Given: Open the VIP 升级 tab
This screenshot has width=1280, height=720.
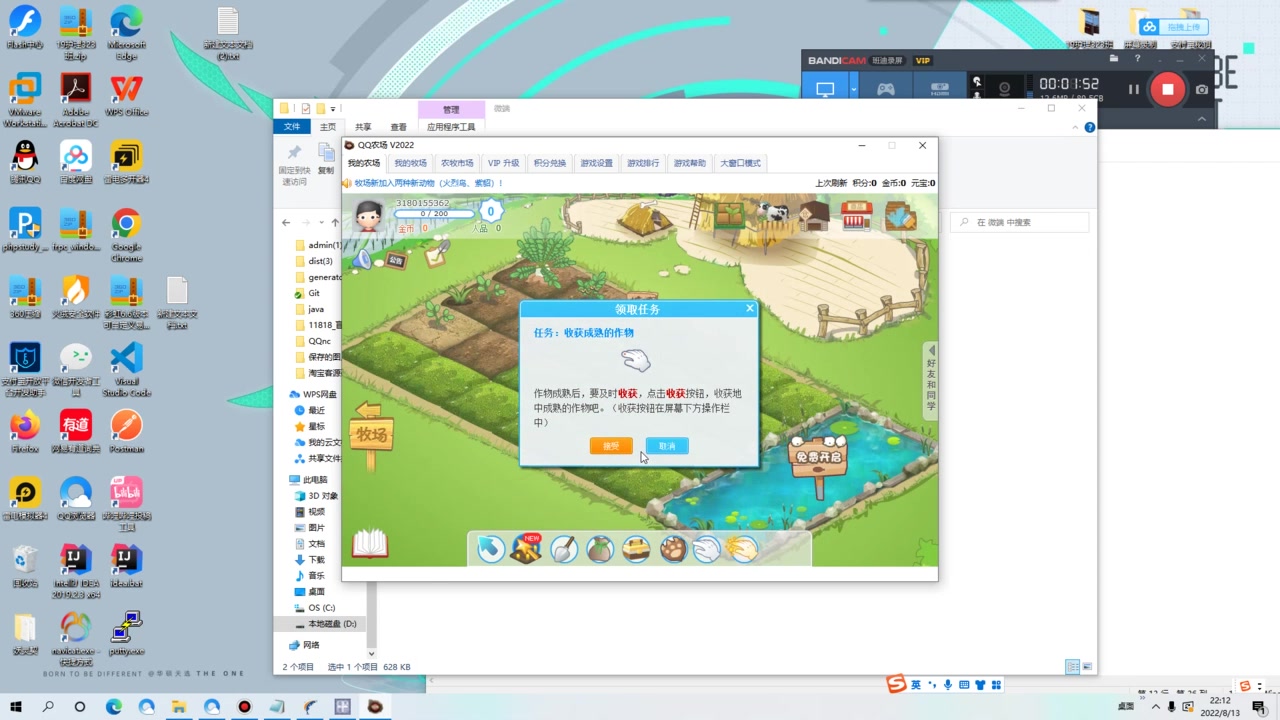Looking at the screenshot, I should 503,163.
